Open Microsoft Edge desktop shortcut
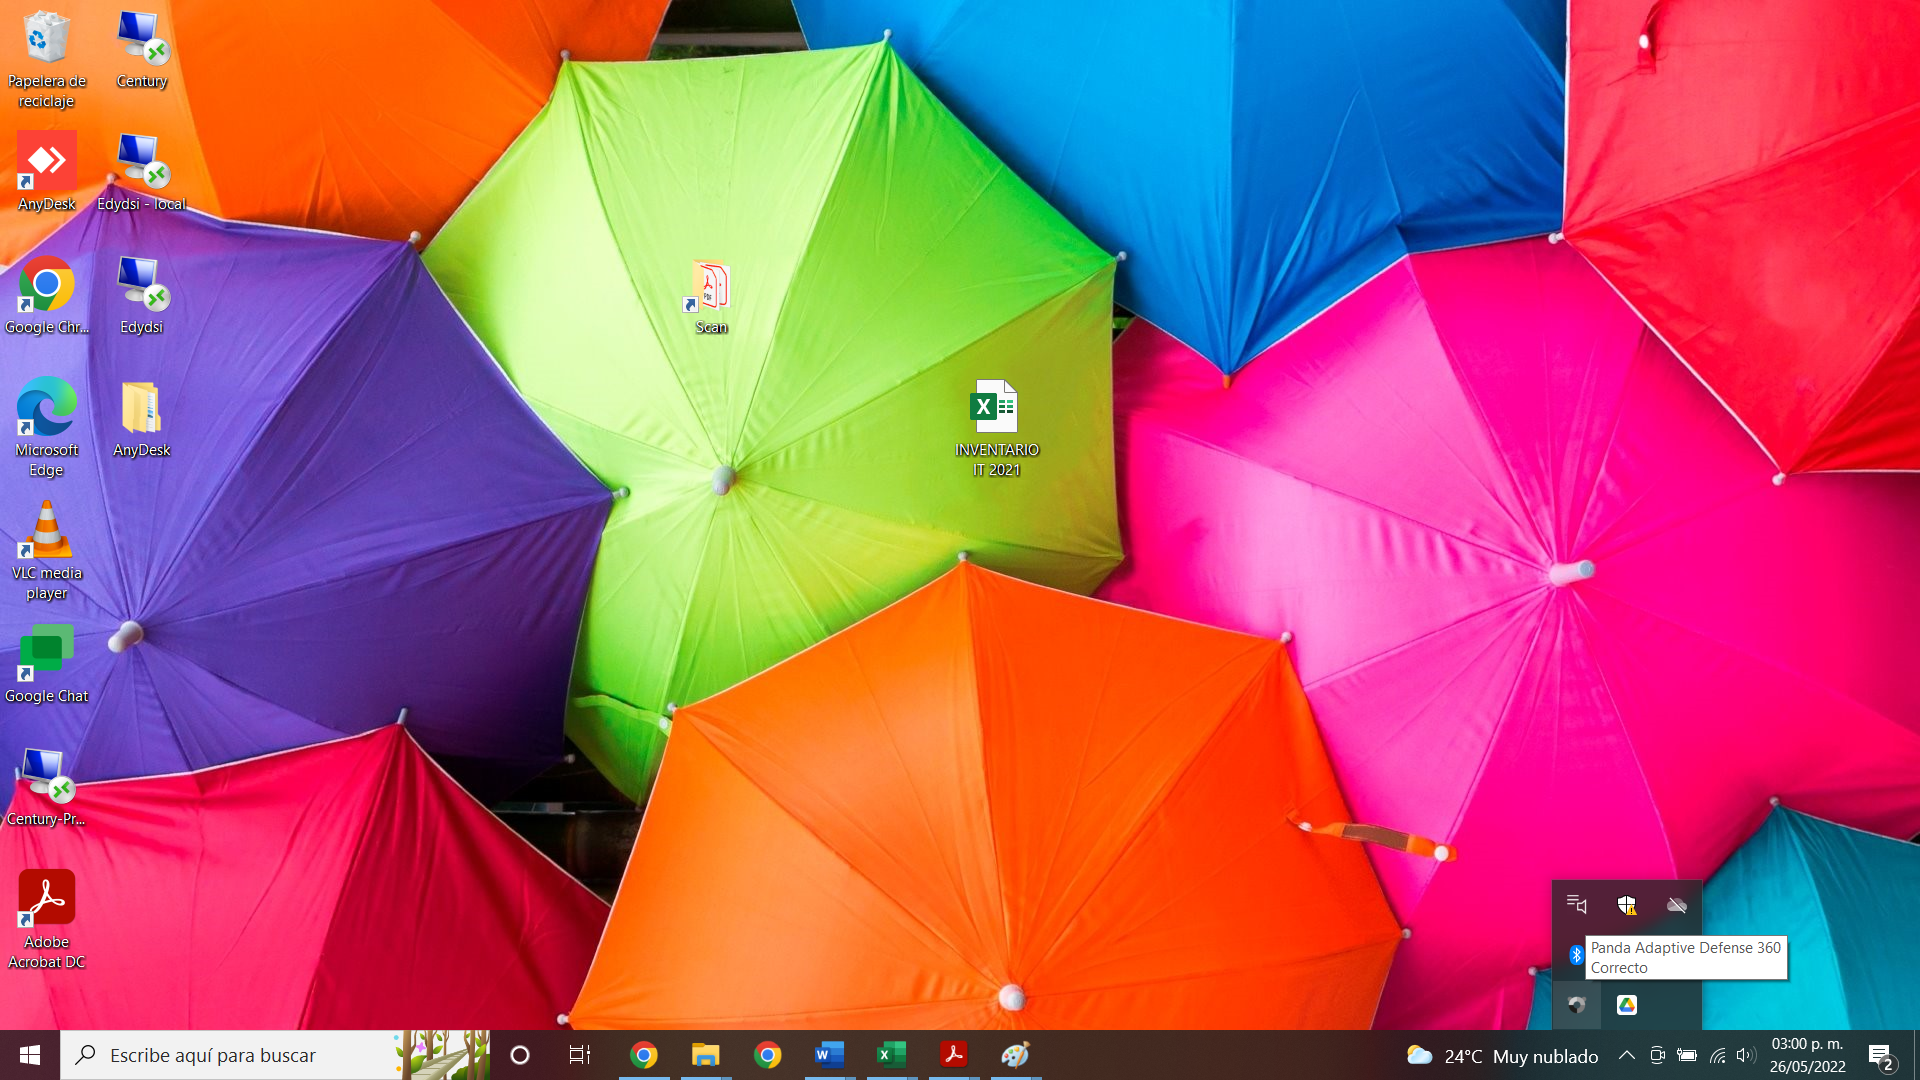 (46, 408)
